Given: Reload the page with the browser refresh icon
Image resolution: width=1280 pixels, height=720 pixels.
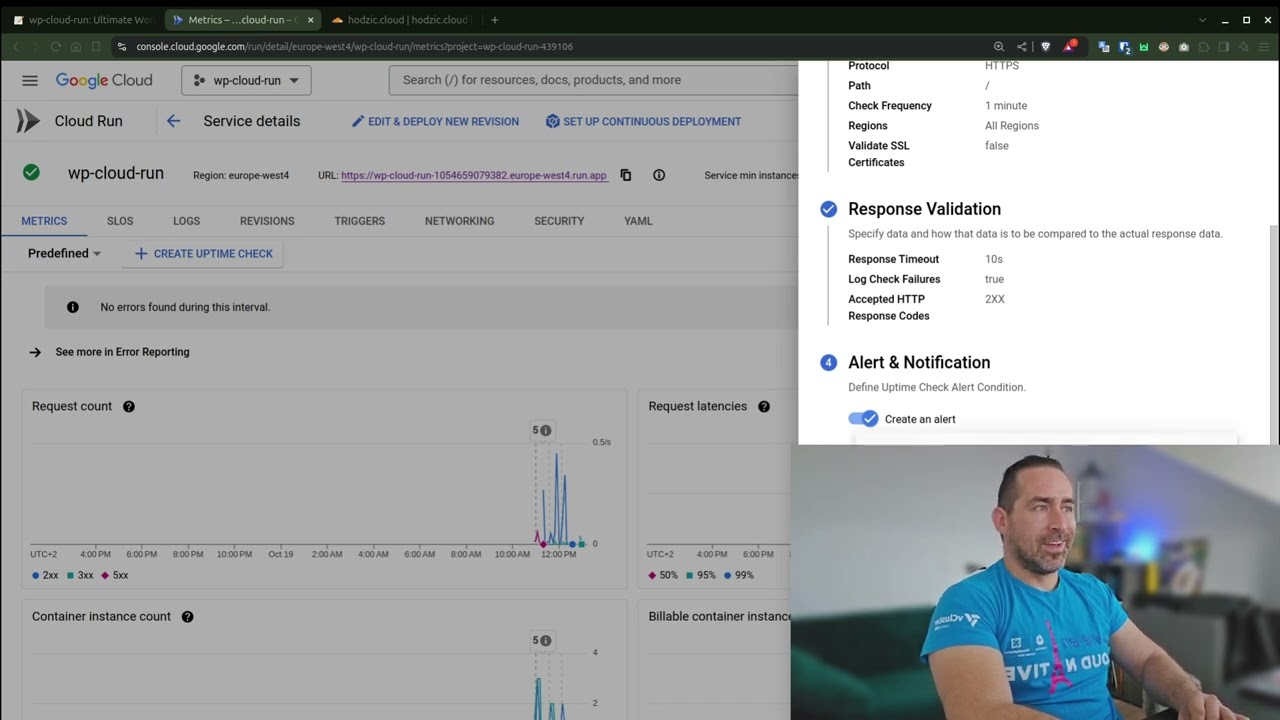Looking at the screenshot, I should [x=55, y=47].
